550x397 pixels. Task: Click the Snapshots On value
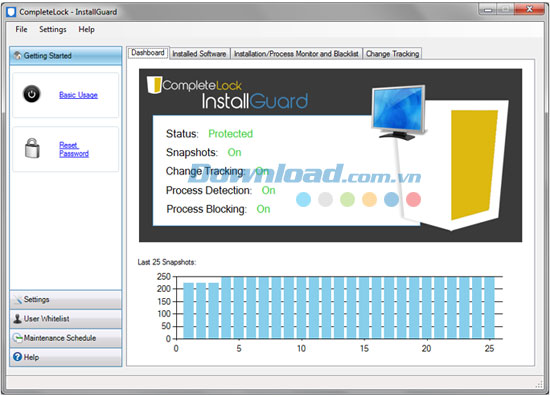pos(234,152)
